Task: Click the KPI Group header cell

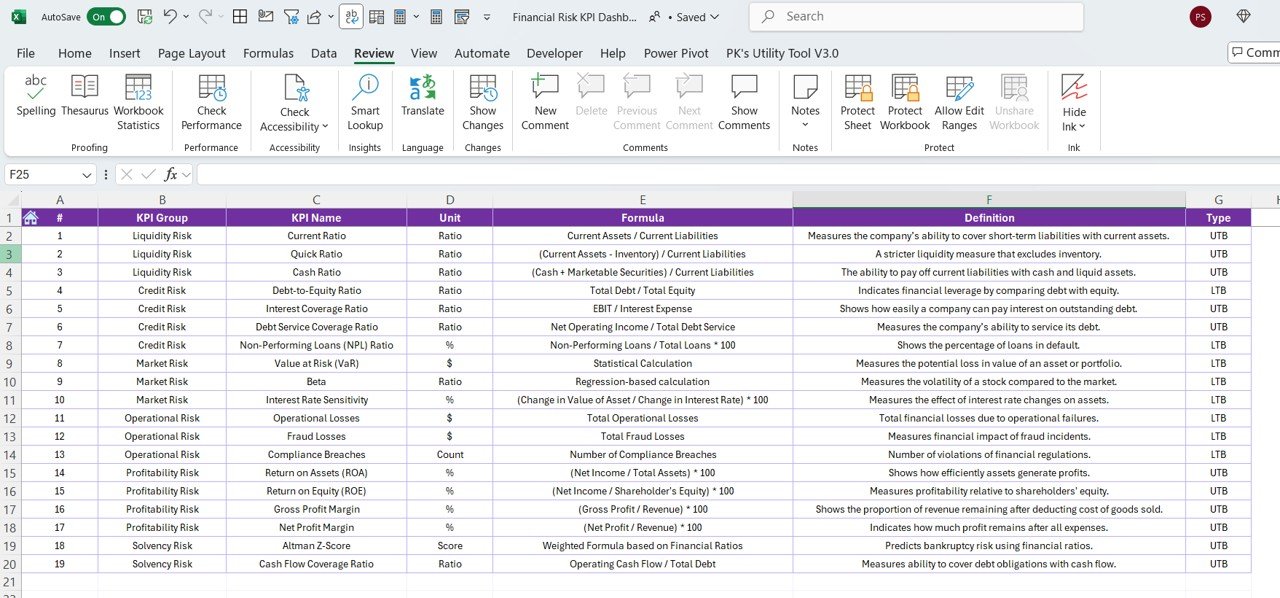Action: (162, 218)
